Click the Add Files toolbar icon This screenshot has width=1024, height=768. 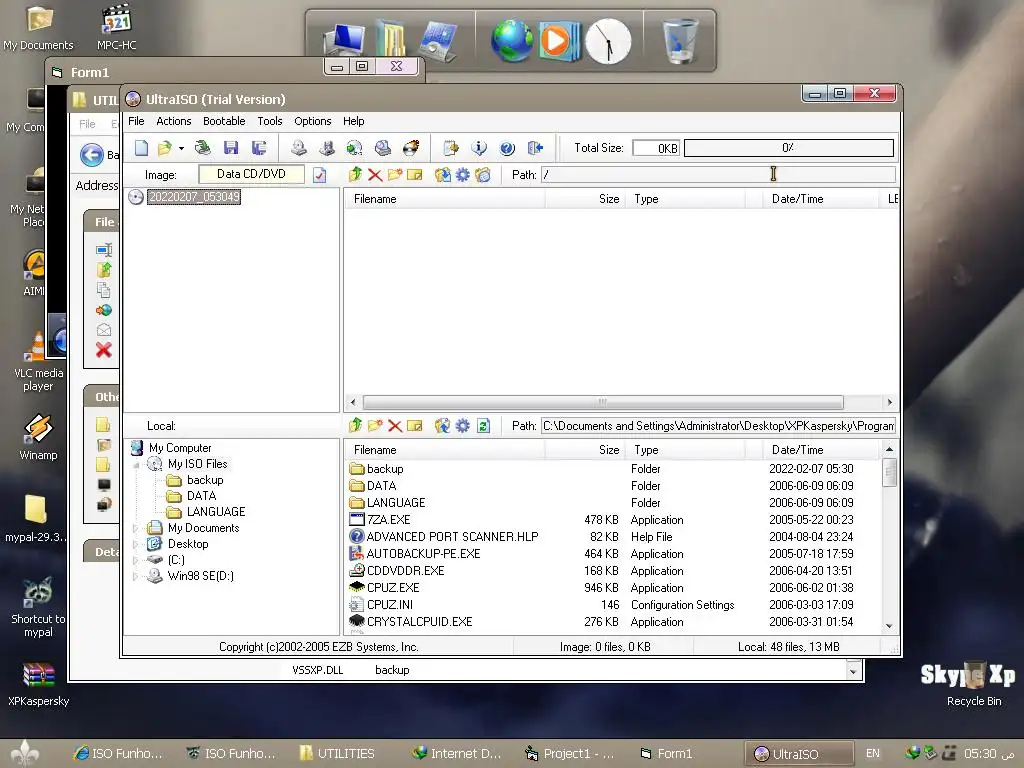click(x=451, y=148)
